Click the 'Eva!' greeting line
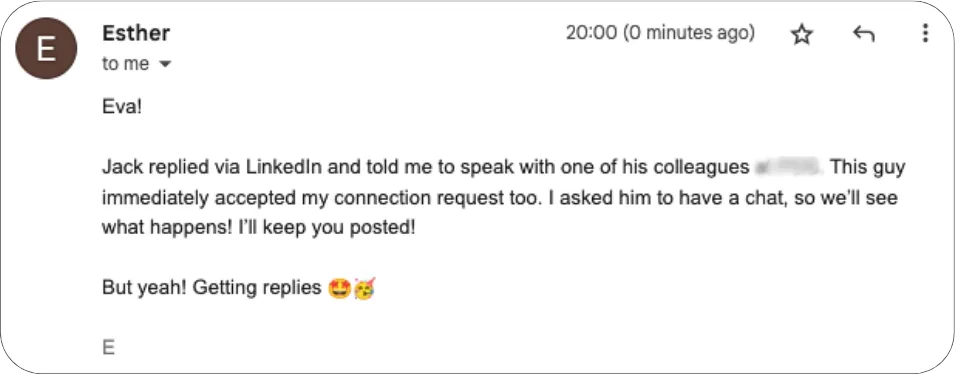Image resolution: width=955 pixels, height=374 pixels. [122, 108]
